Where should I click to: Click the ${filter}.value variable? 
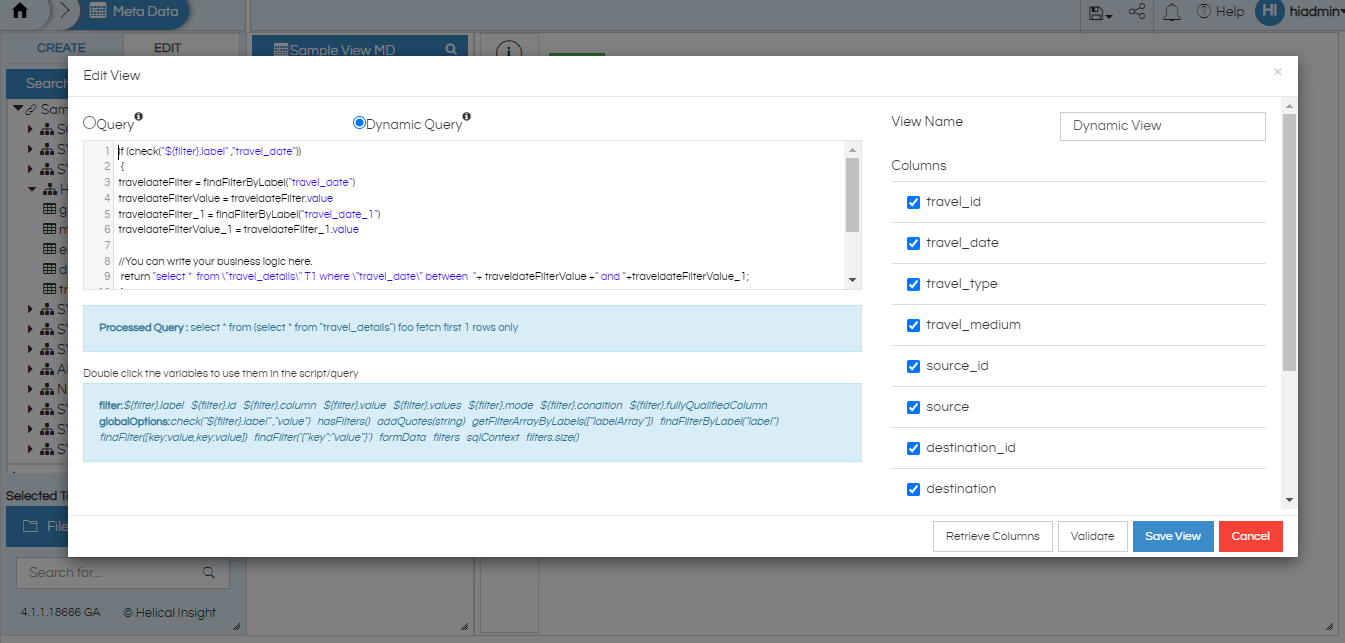pos(355,405)
